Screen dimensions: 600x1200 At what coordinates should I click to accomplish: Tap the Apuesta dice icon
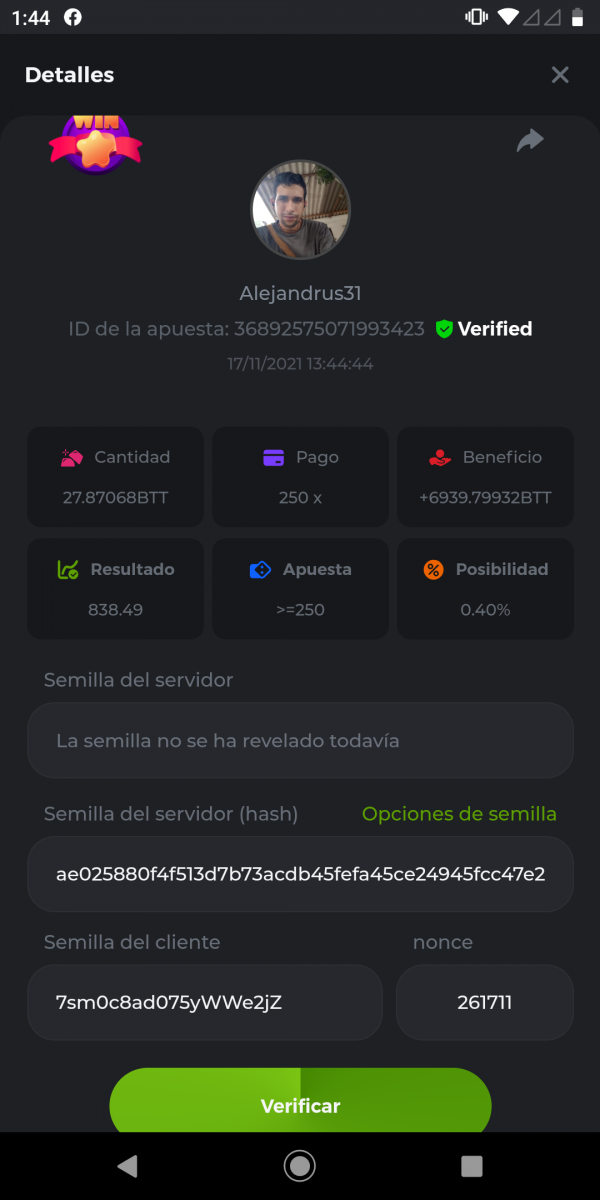click(260, 570)
